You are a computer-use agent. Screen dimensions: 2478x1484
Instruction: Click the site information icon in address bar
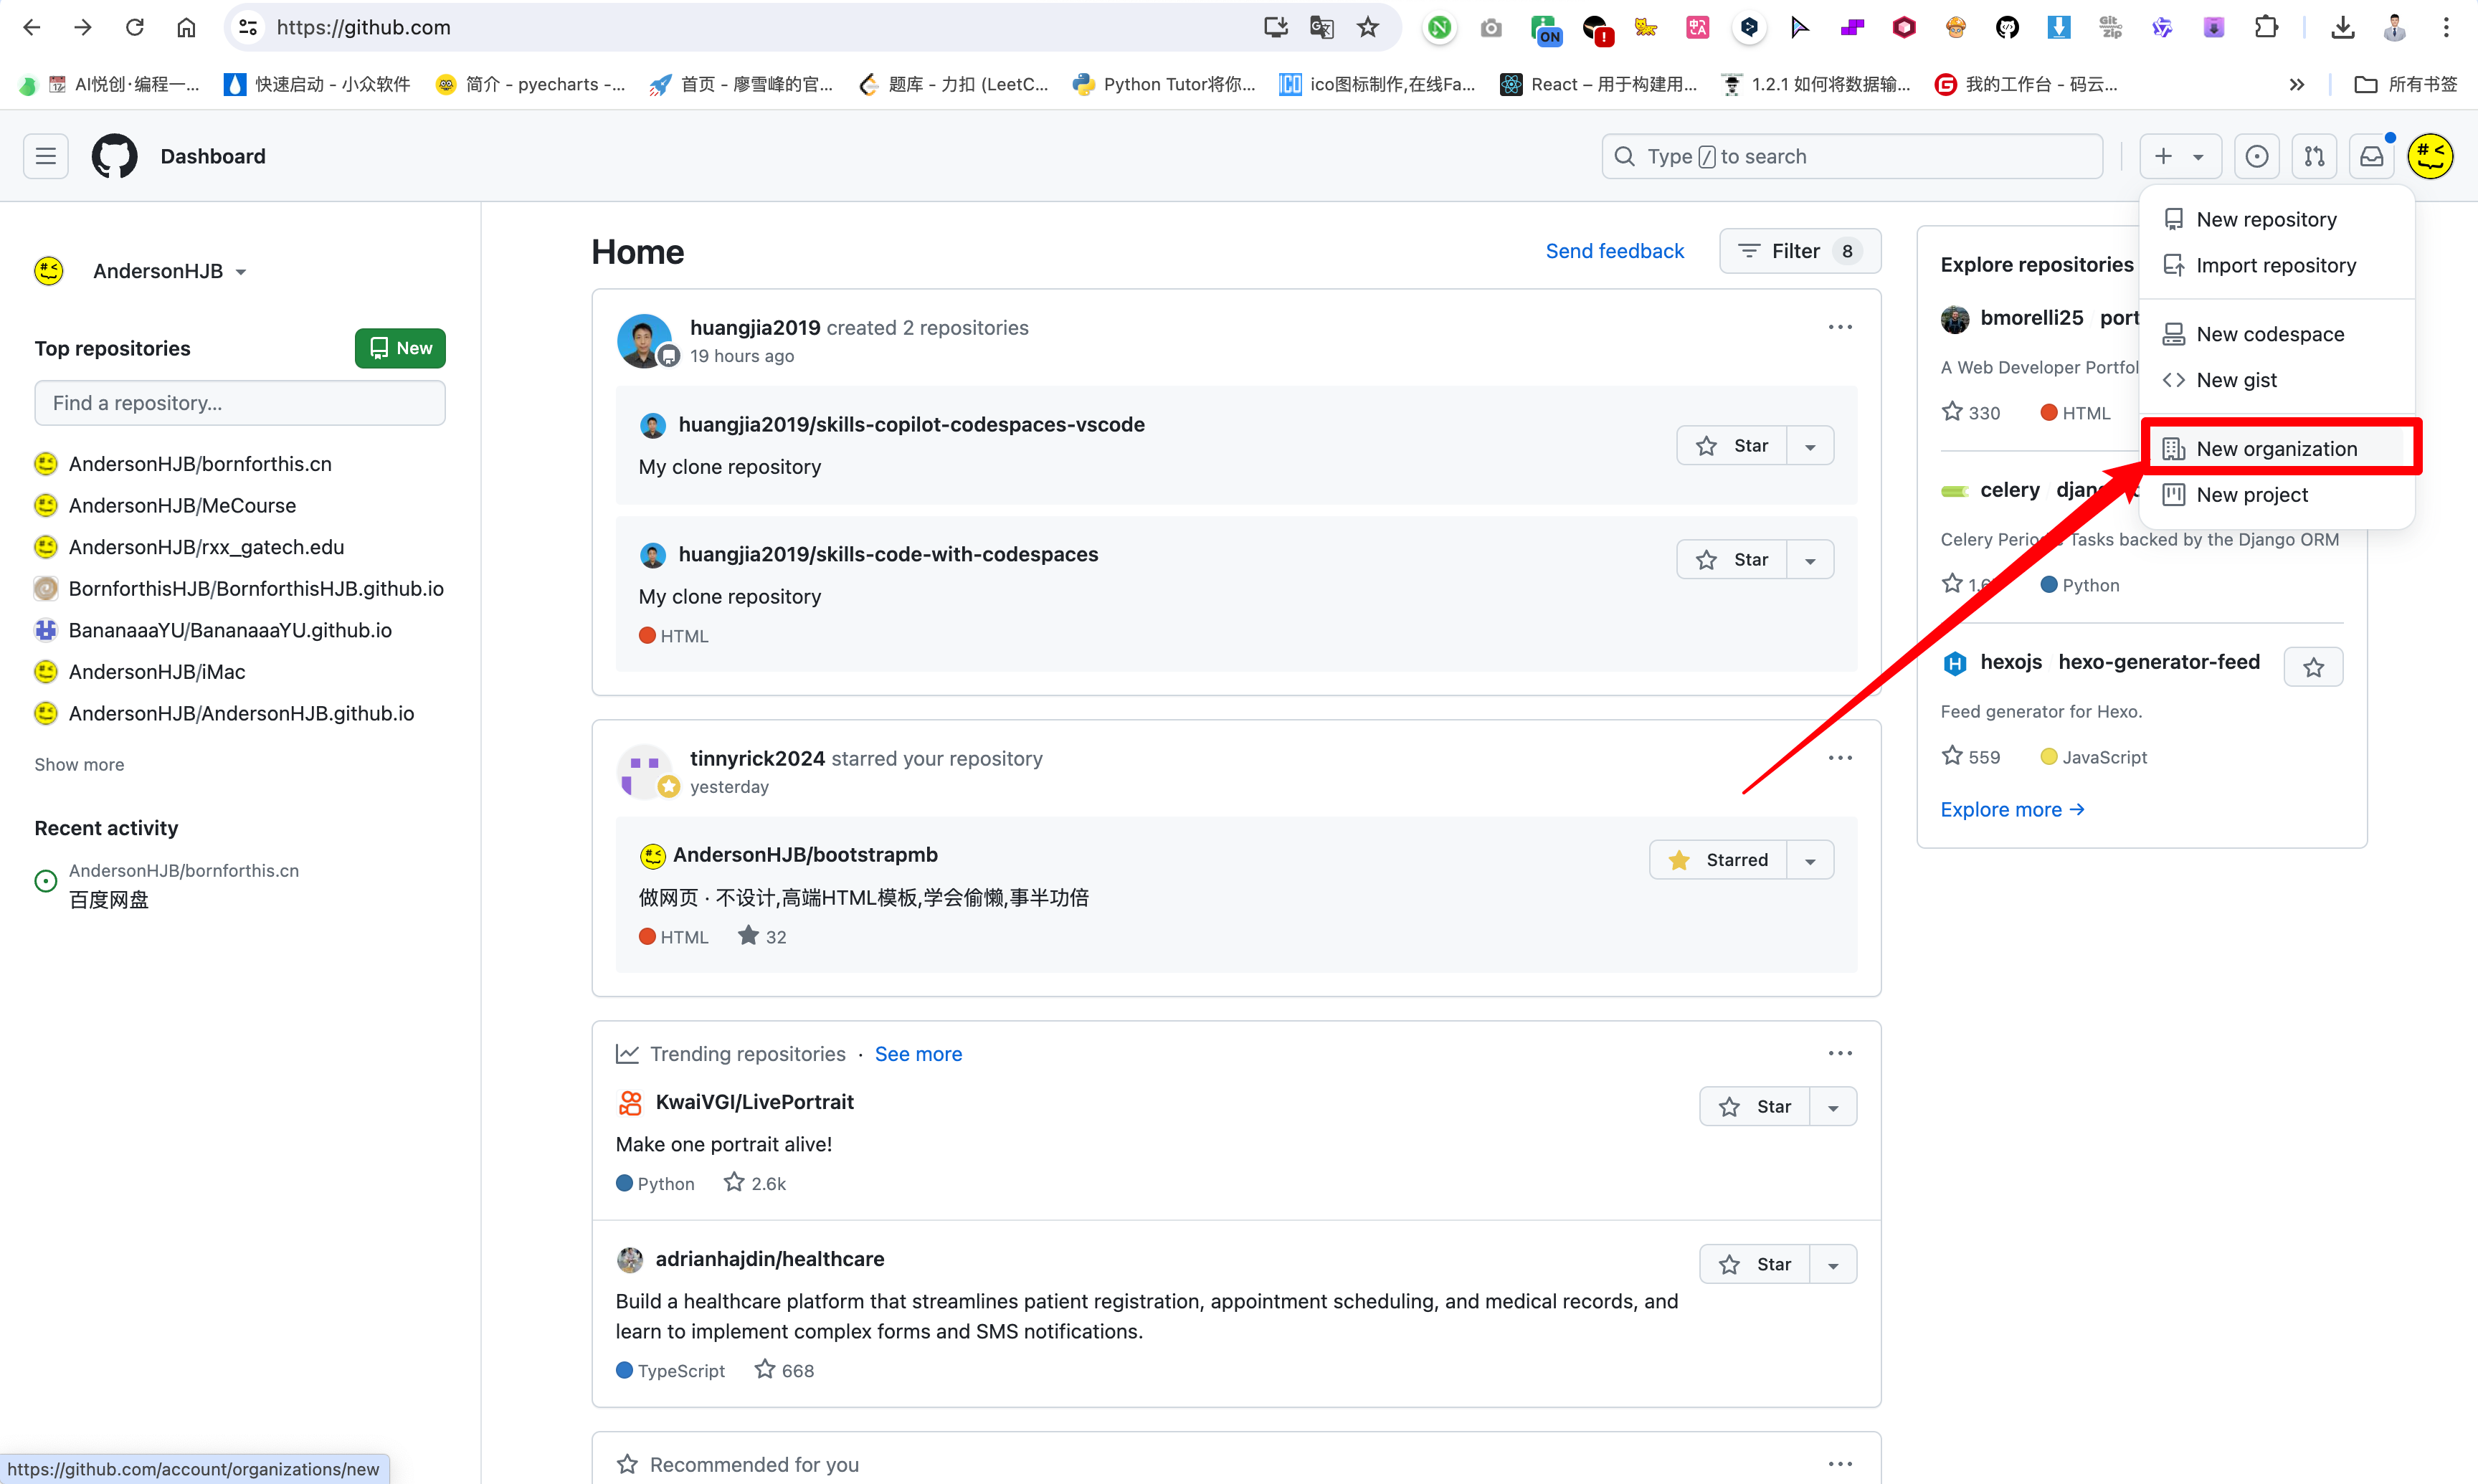249,27
